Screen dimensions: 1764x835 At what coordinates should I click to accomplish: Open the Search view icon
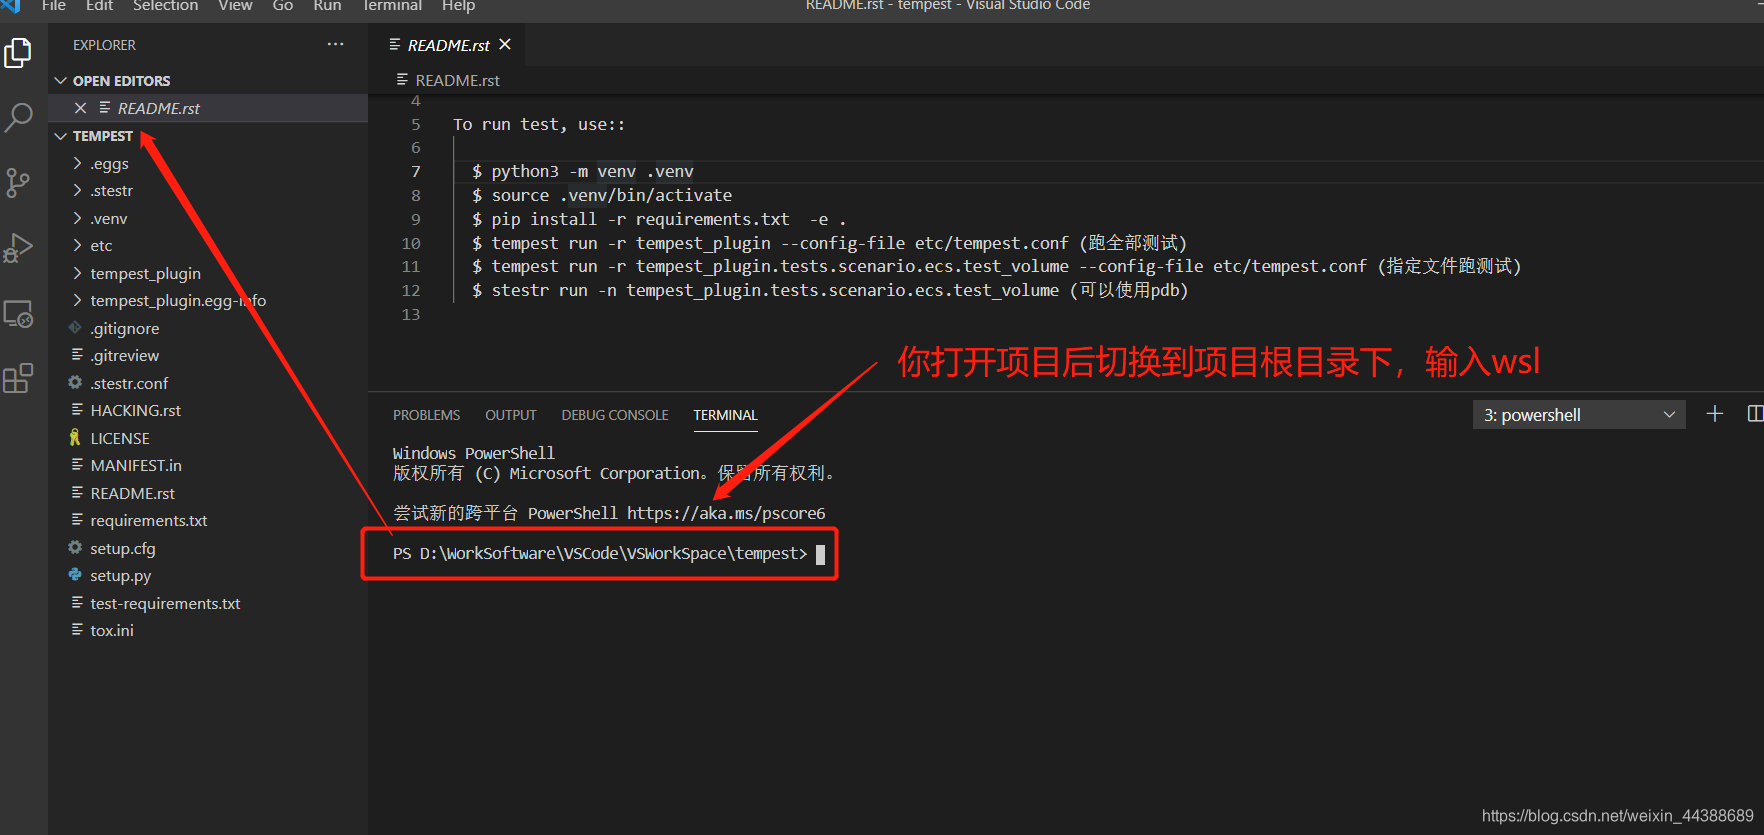coord(18,117)
